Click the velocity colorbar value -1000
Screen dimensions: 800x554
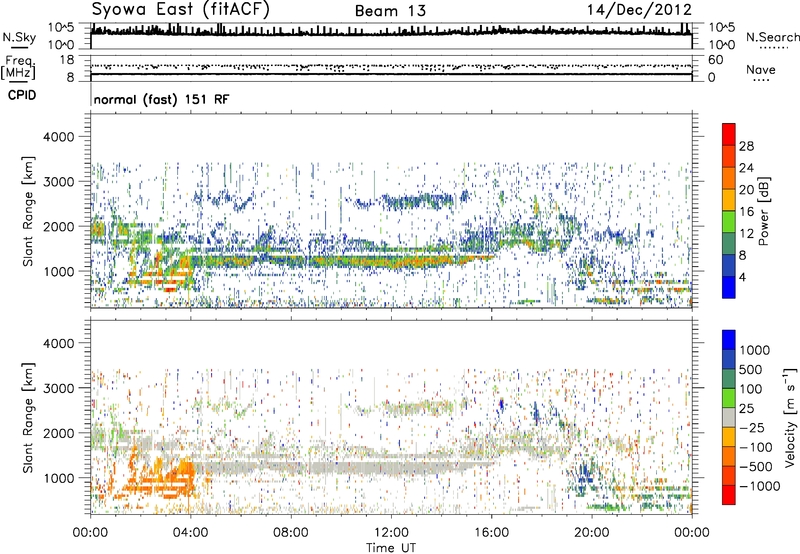coord(759,486)
